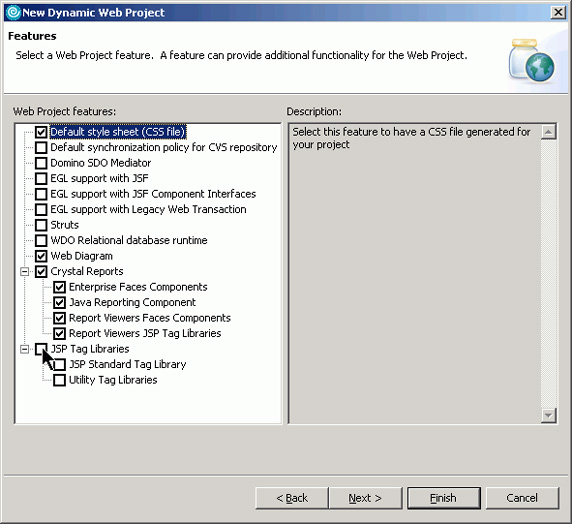
Task: Proceed with the Next button
Action: click(365, 498)
